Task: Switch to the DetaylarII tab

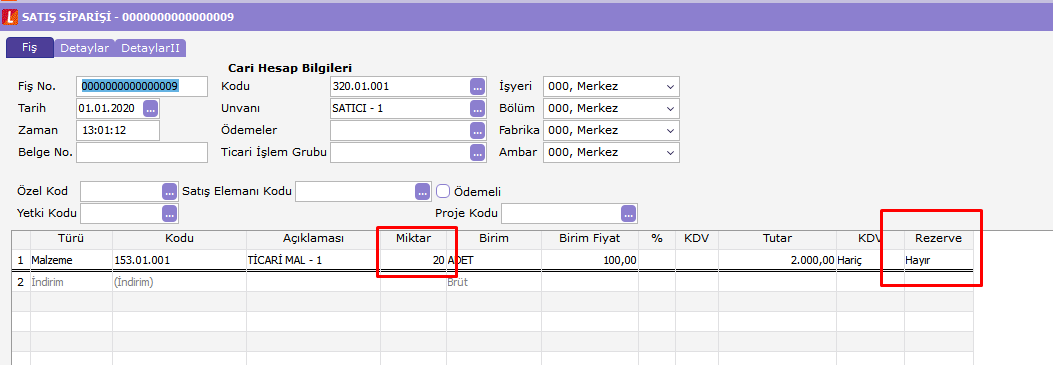Action: coord(150,48)
